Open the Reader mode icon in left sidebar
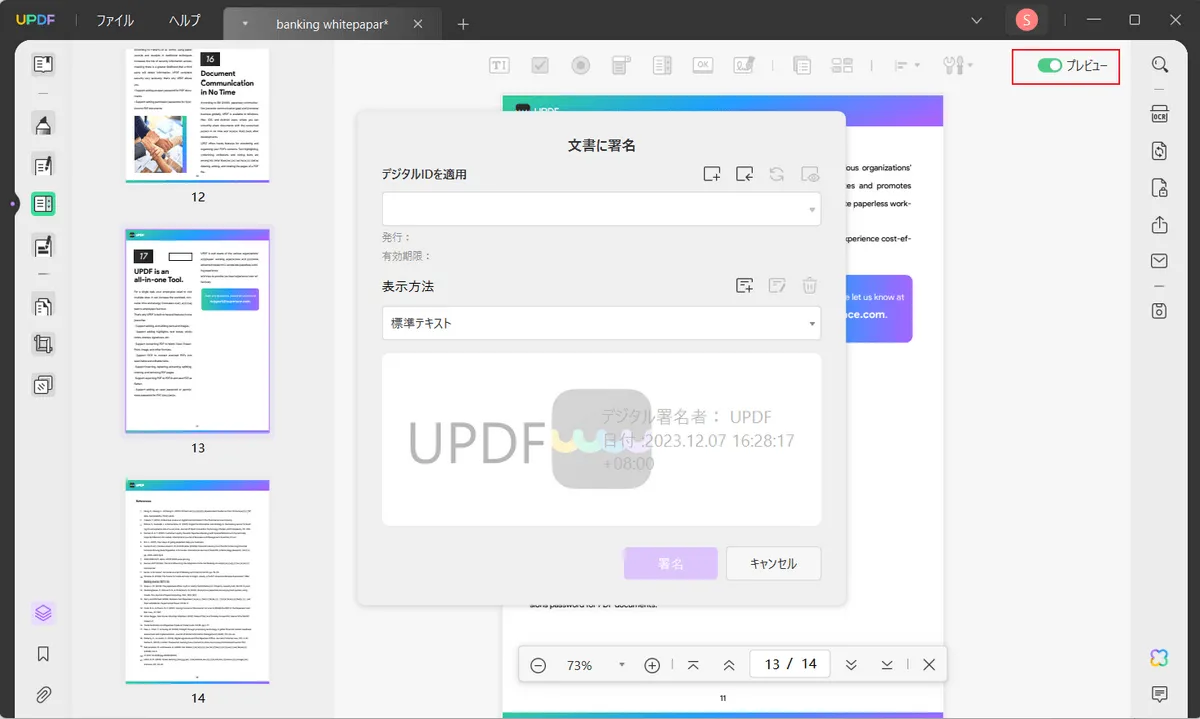Image resolution: width=1200 pixels, height=719 pixels. click(43, 65)
